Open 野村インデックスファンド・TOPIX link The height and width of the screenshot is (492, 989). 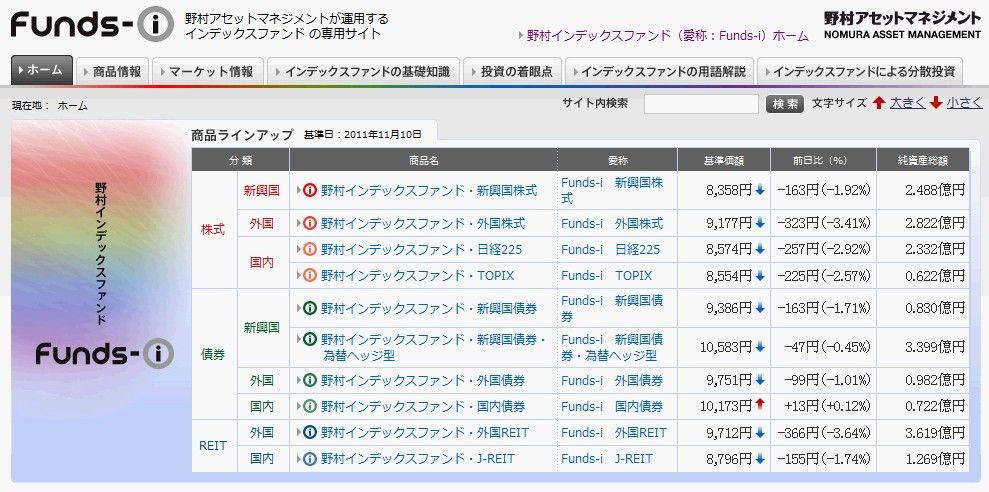coord(418,276)
